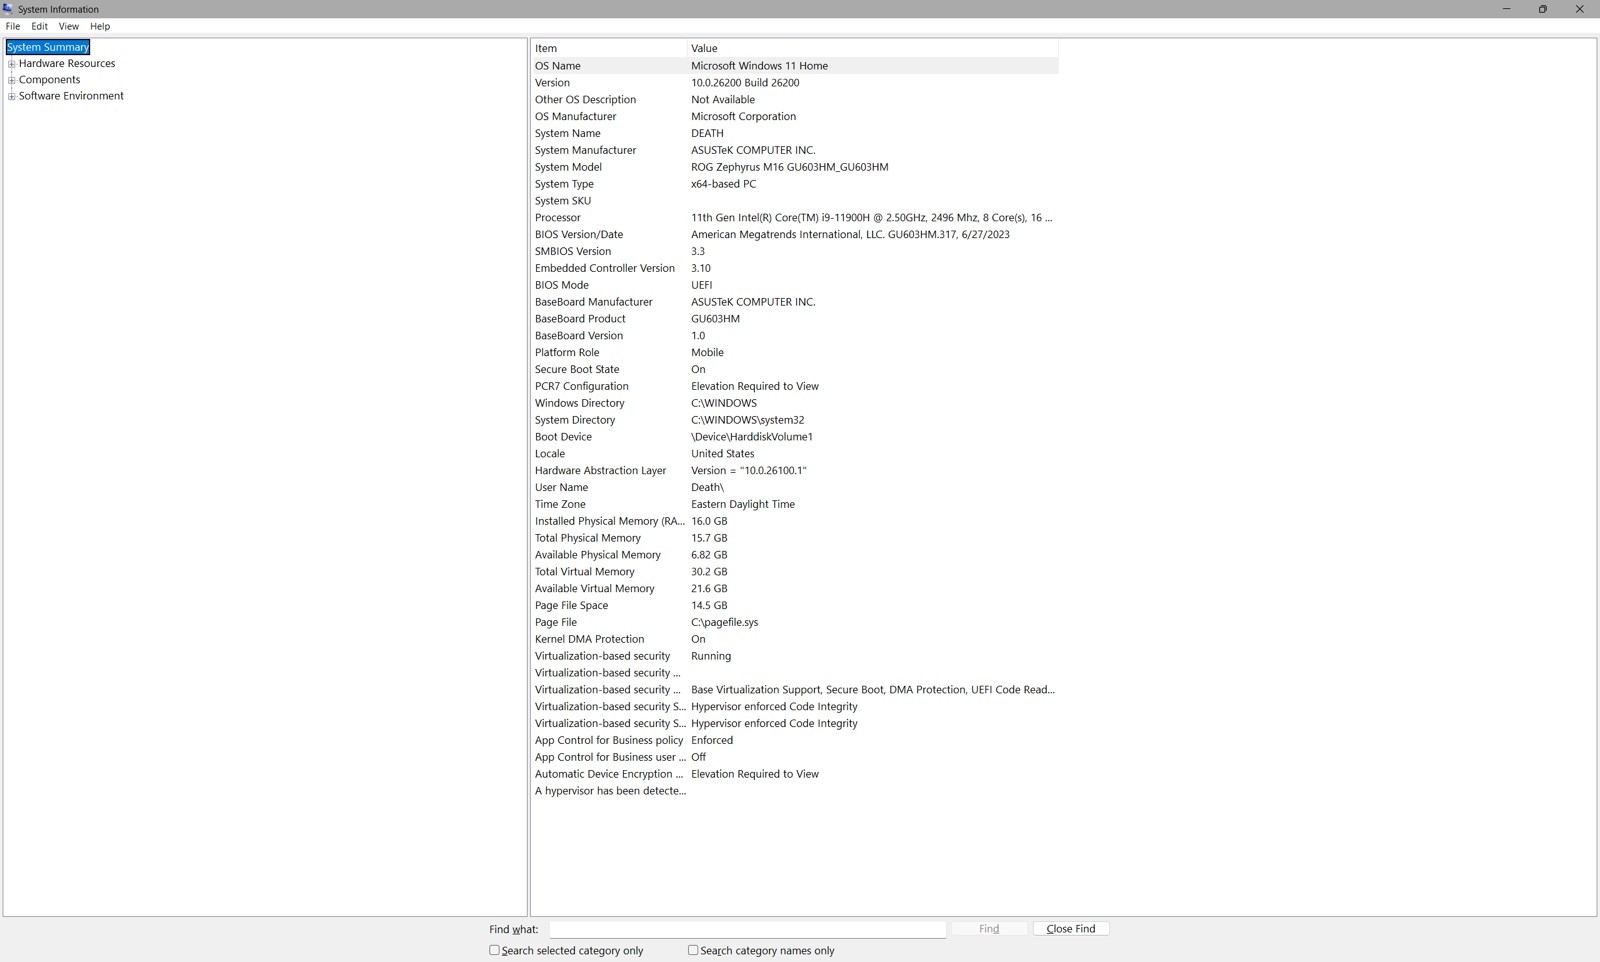Image resolution: width=1600 pixels, height=962 pixels.
Task: Select the BIOS Version/Date row
Action: tap(794, 235)
